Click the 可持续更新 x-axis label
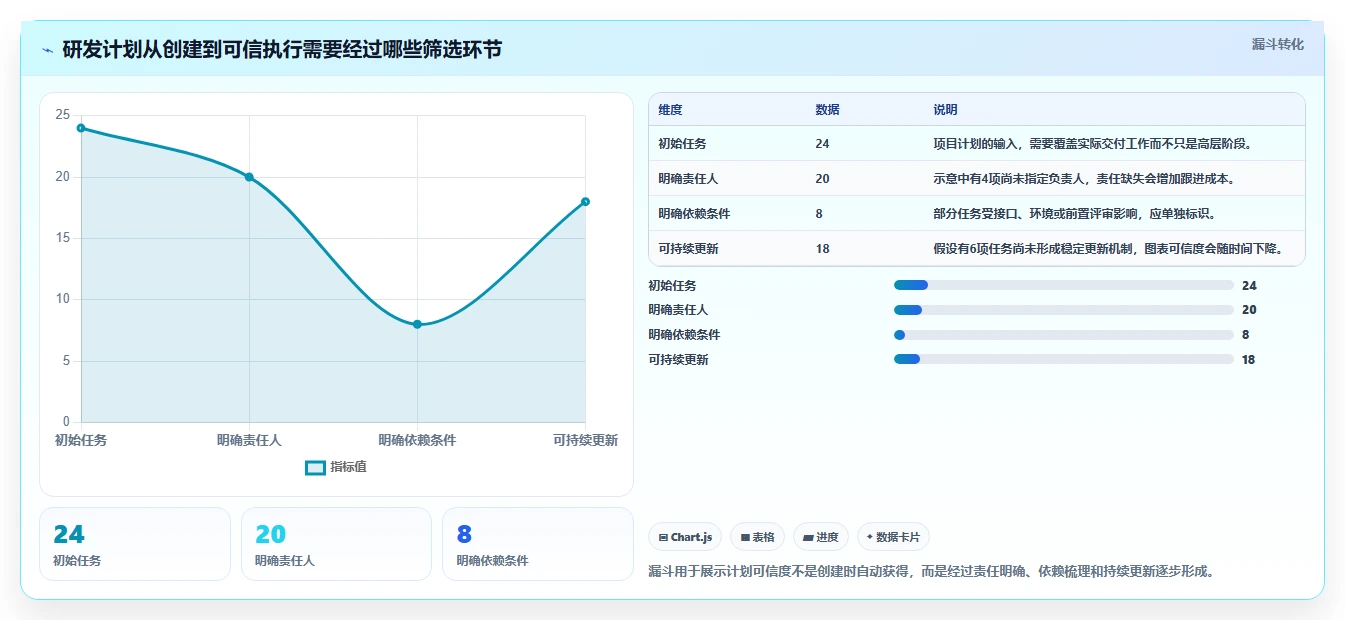This screenshot has height=620, width=1345. click(x=585, y=440)
